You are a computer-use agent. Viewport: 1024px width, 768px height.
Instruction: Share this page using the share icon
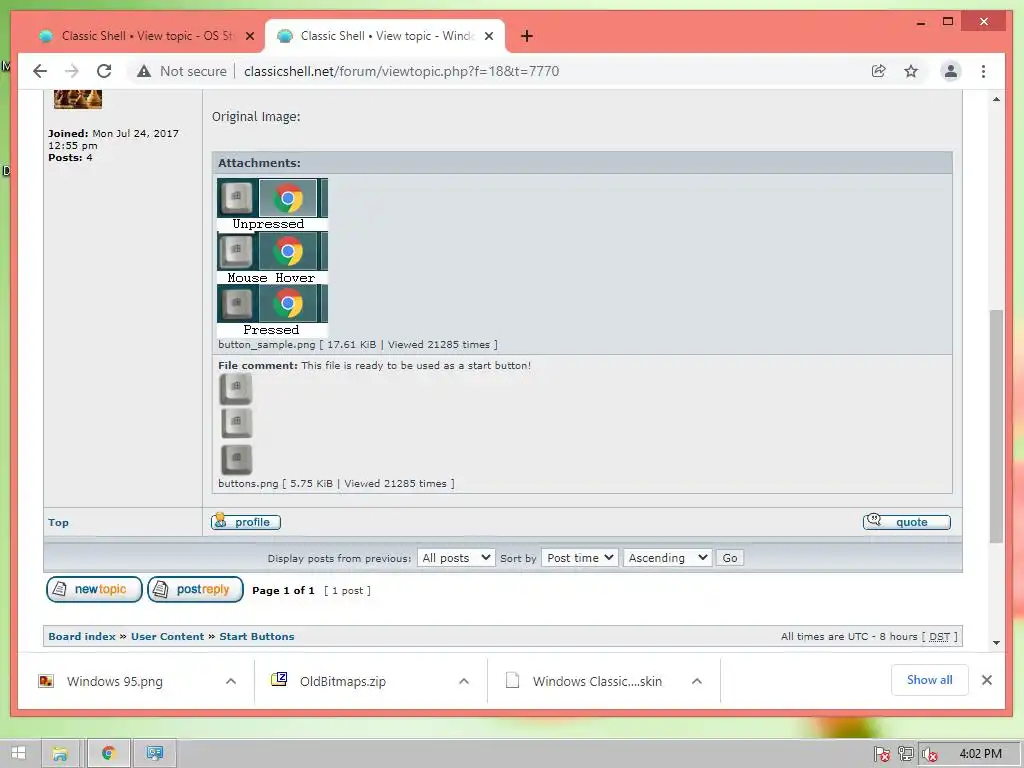(x=878, y=71)
